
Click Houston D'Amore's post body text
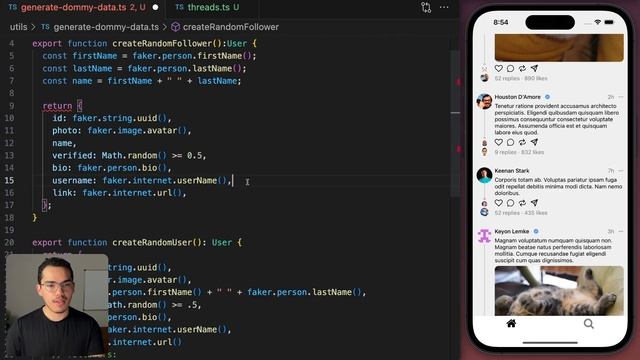556,119
